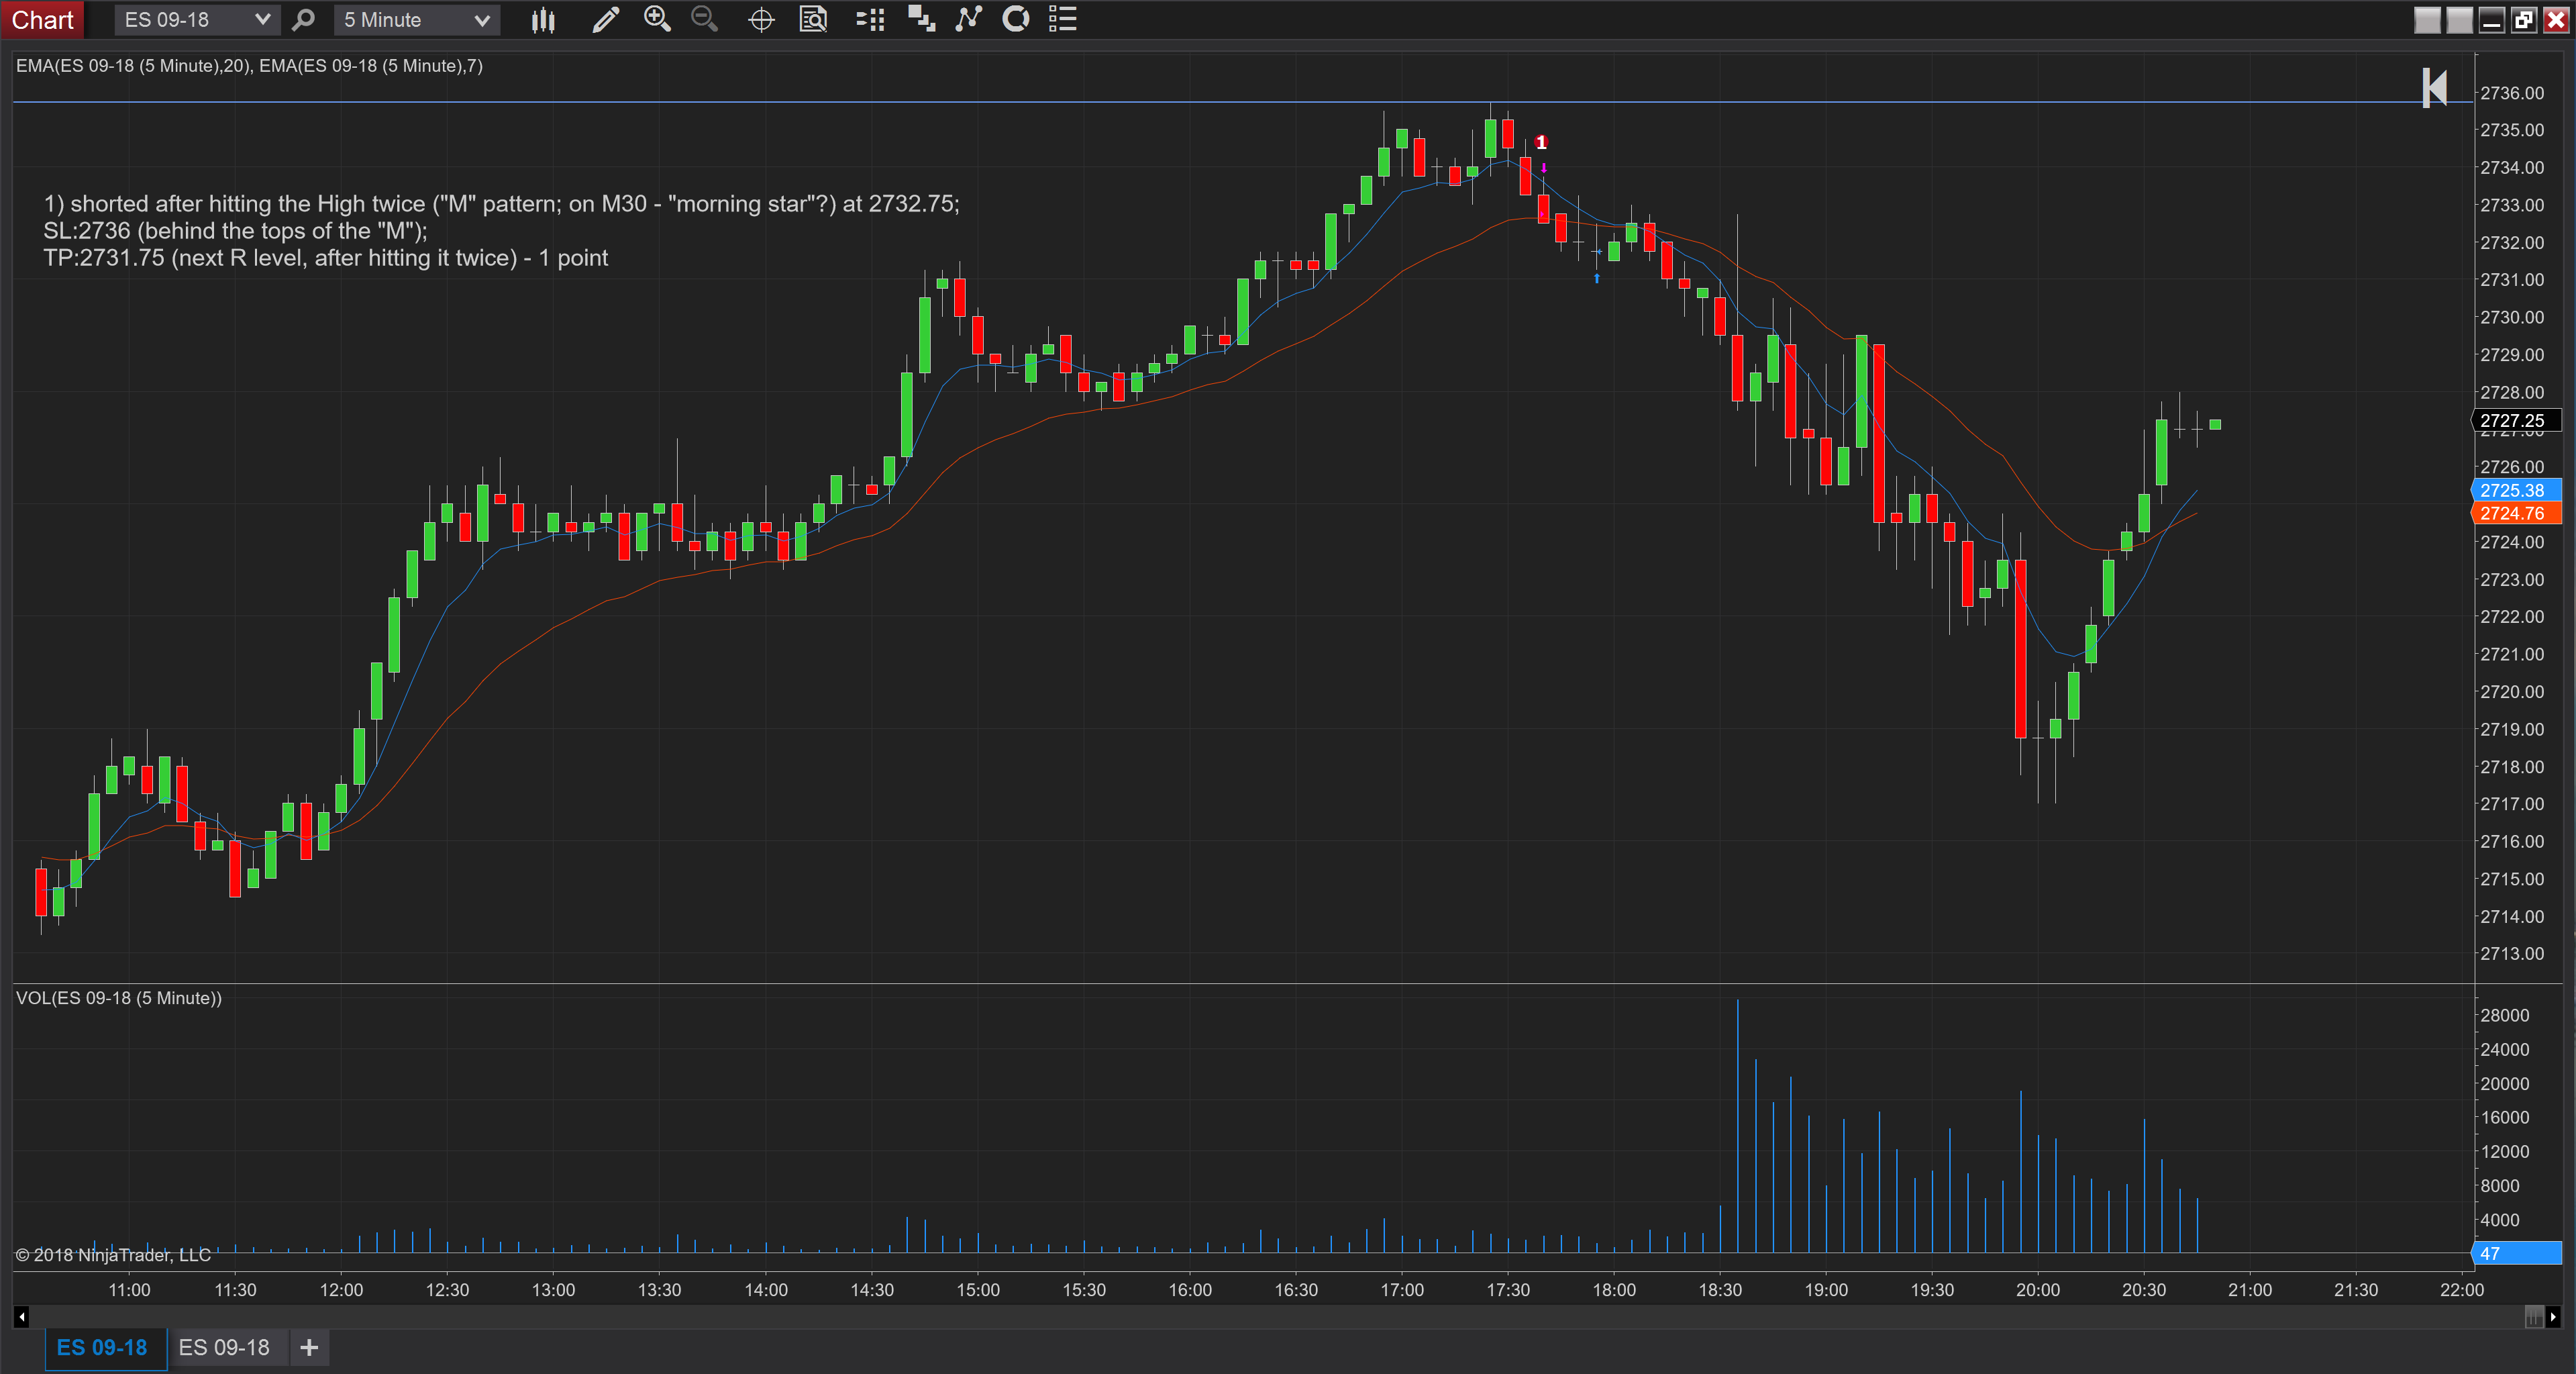
Task: Click the 28000 volume axis label
Action: coord(2505,1015)
